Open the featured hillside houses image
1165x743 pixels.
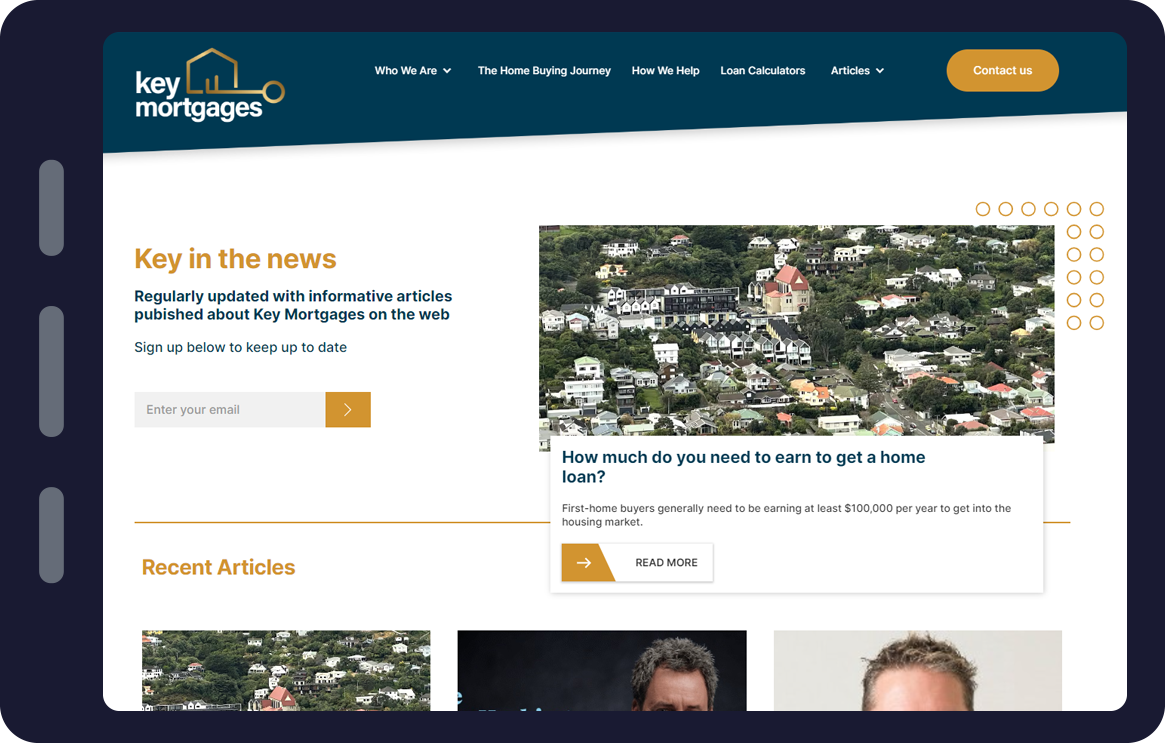click(796, 330)
